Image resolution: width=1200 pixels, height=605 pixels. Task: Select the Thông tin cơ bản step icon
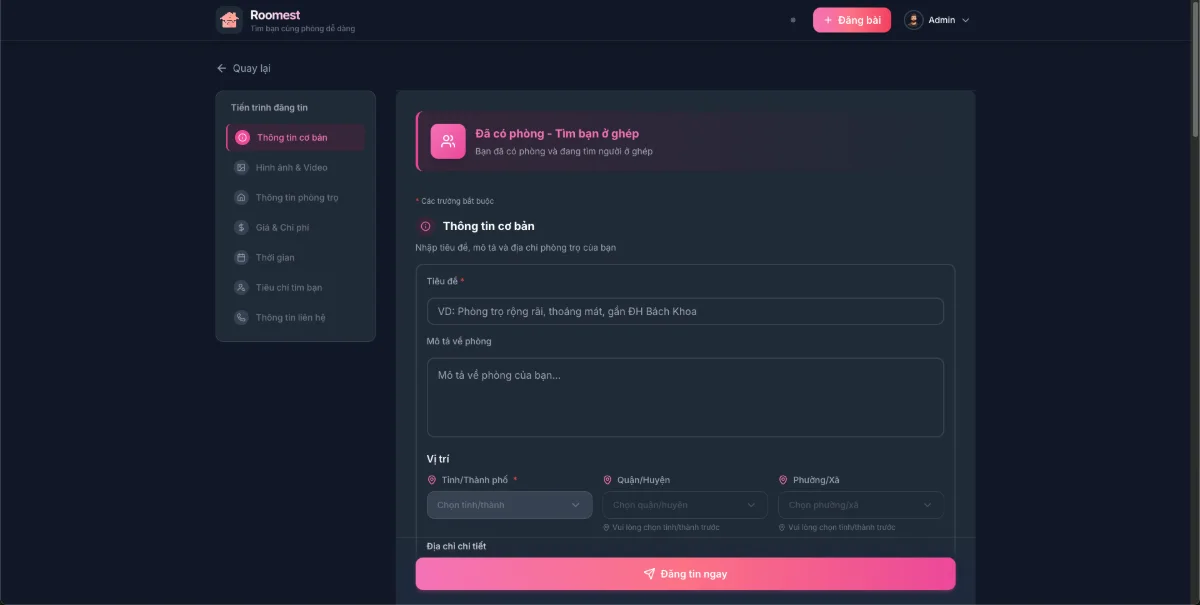[x=240, y=137]
